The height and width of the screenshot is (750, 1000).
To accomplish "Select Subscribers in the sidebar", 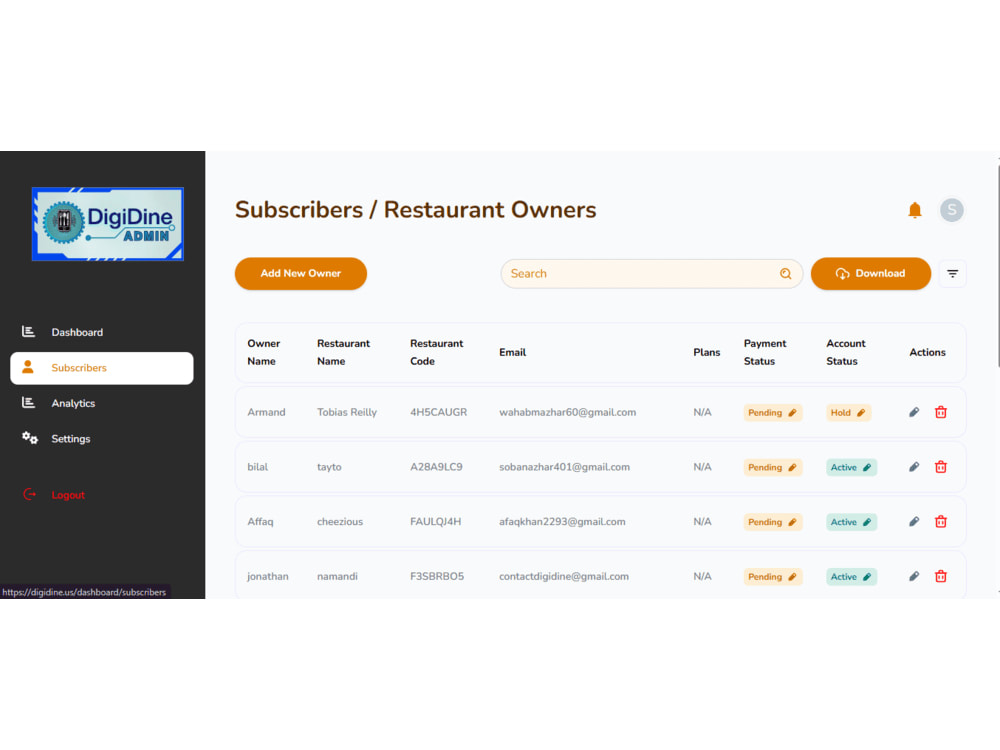I will (102, 368).
